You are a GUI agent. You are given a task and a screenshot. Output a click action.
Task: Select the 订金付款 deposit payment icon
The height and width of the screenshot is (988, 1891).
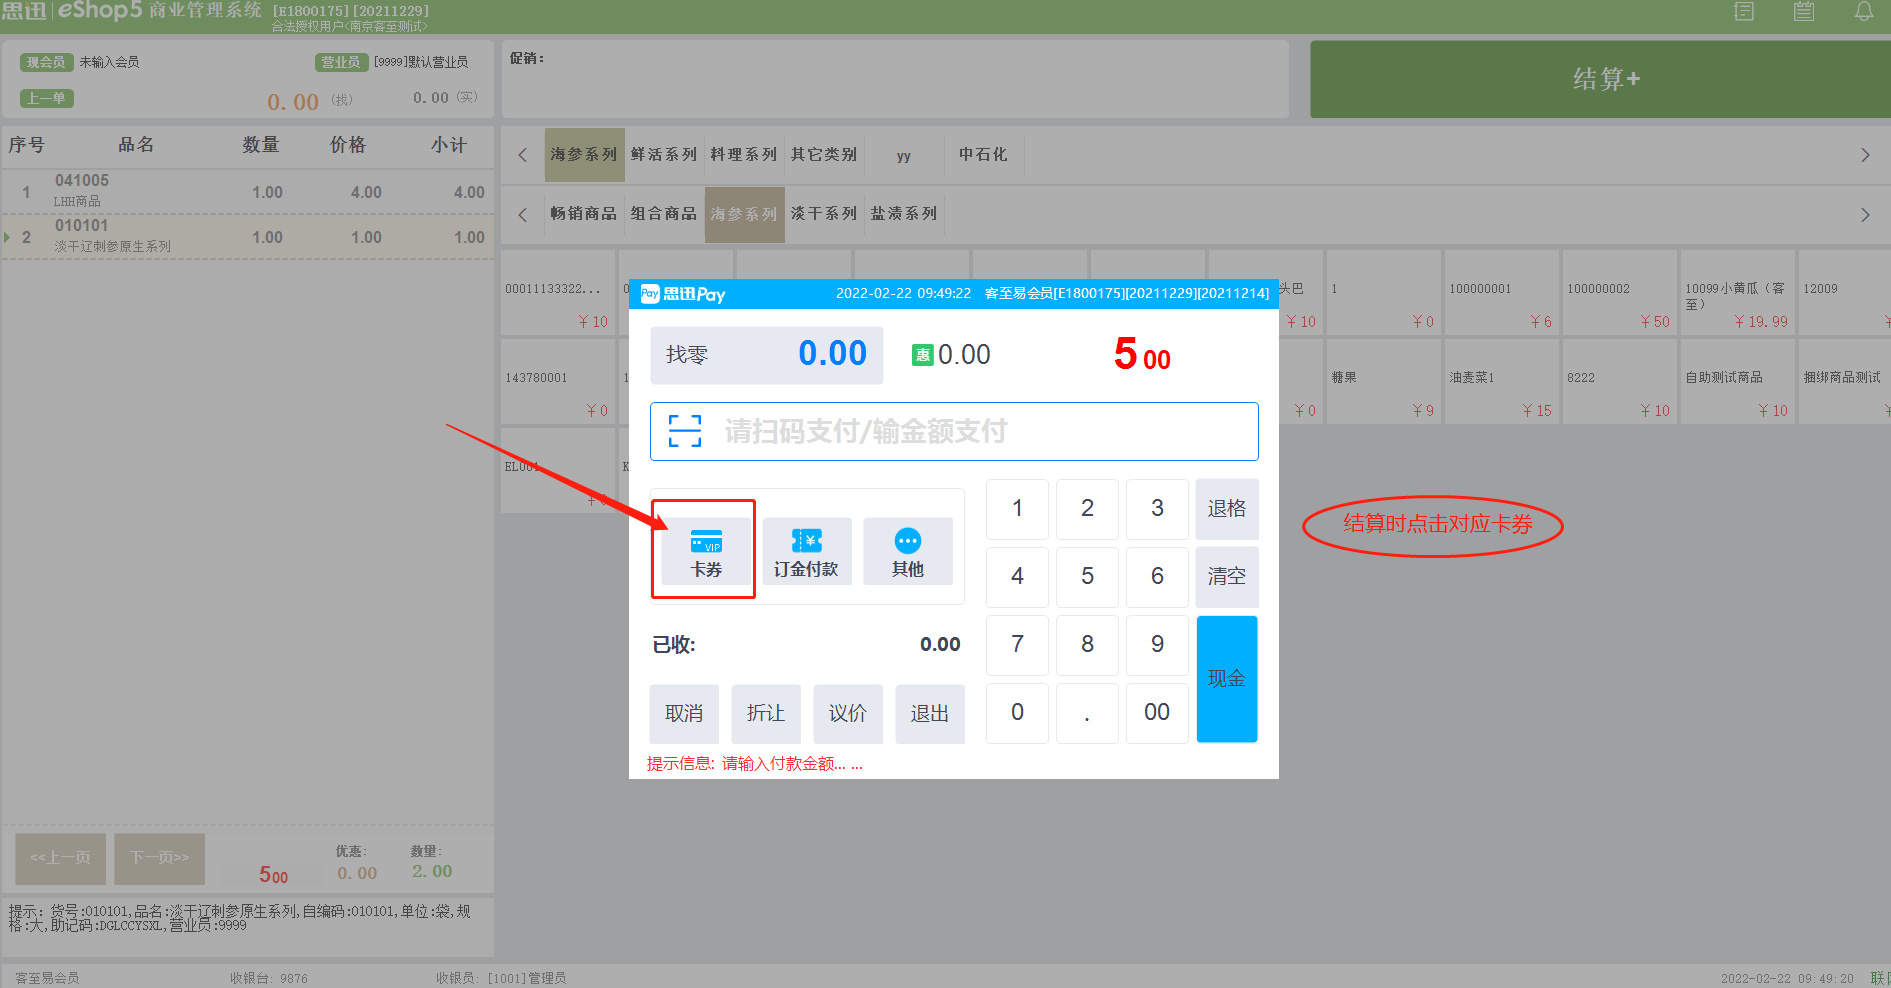coord(806,552)
